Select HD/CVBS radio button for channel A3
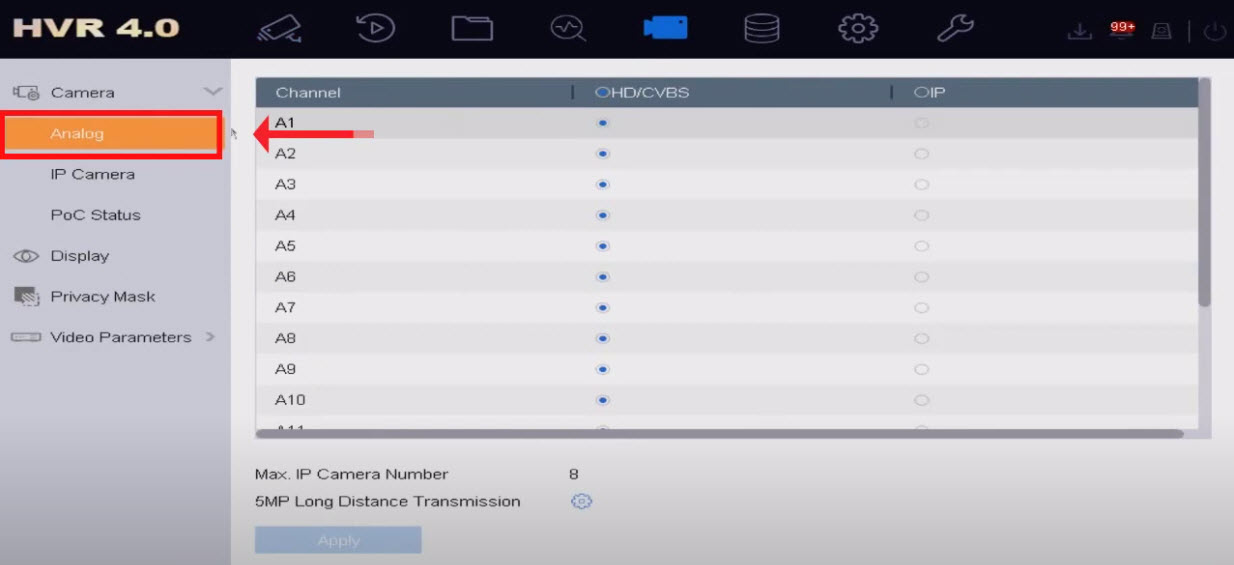This screenshot has height=565, width=1234. coord(603,185)
